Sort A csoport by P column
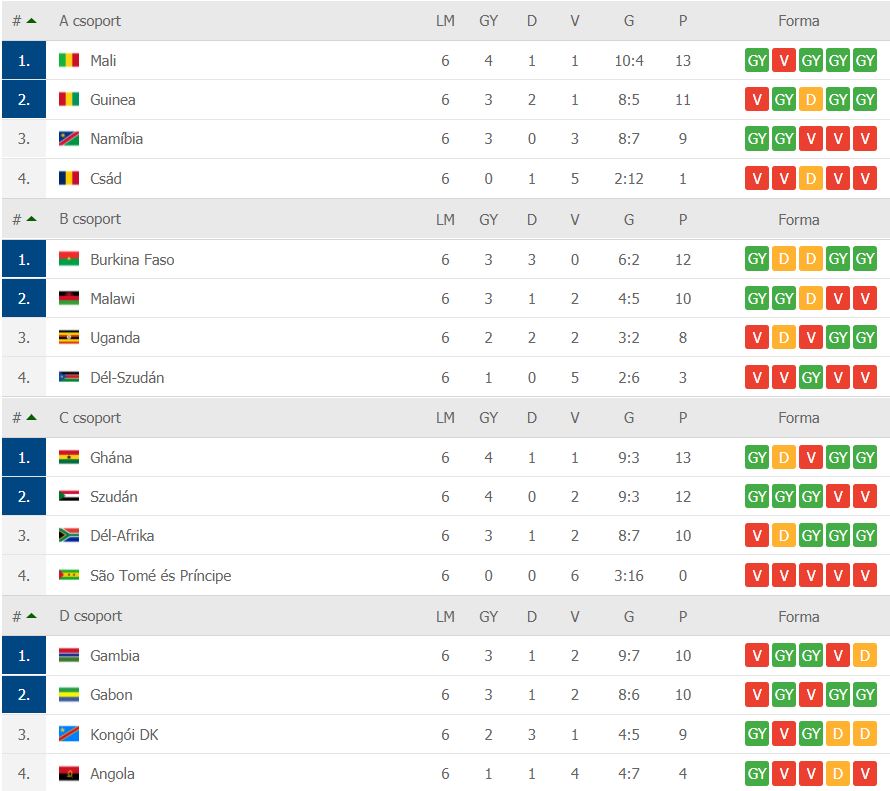The image size is (890, 791). [683, 20]
